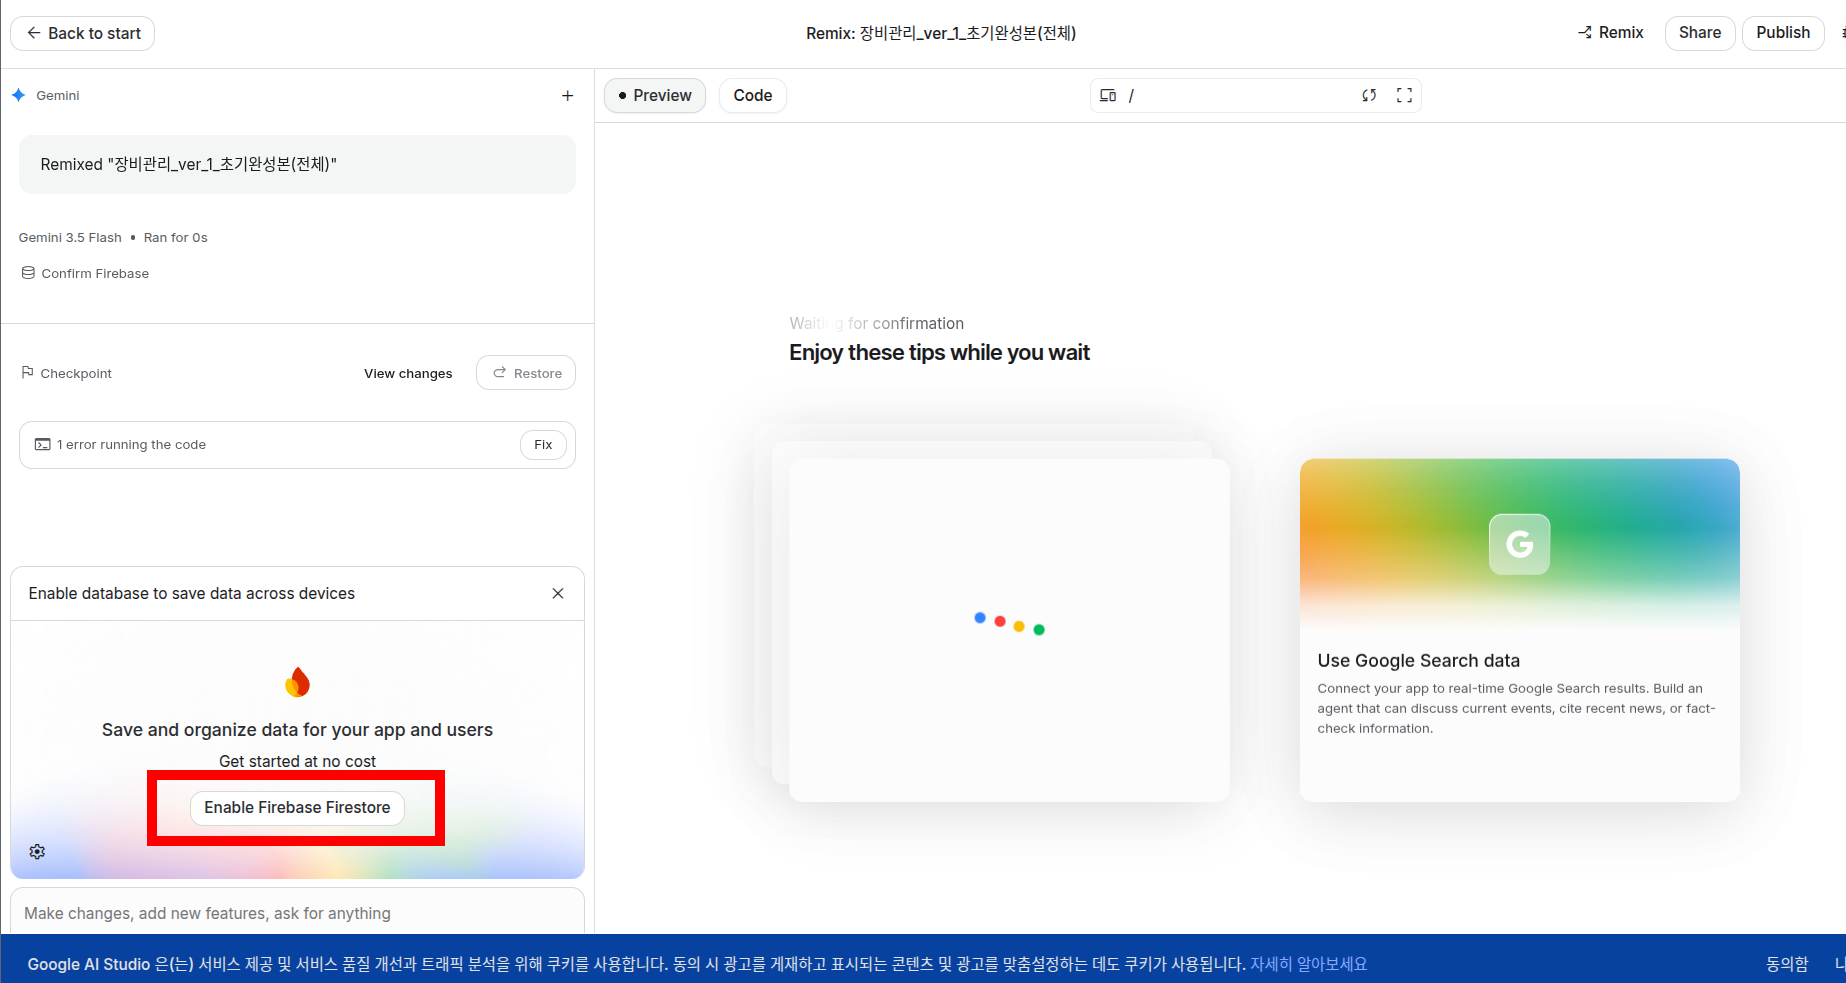
Task: Click the Gemini 3.5 Flash model label
Action: 70,238
